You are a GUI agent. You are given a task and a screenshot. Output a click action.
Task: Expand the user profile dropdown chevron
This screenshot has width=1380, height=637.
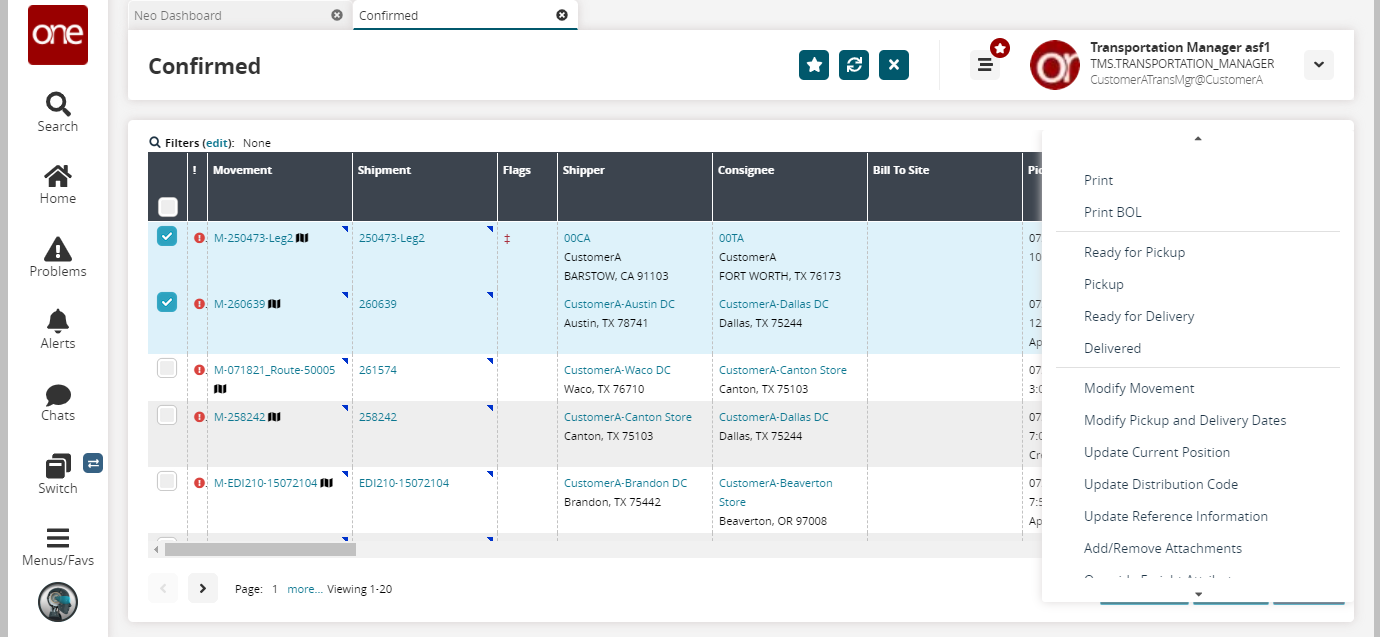(x=1318, y=65)
